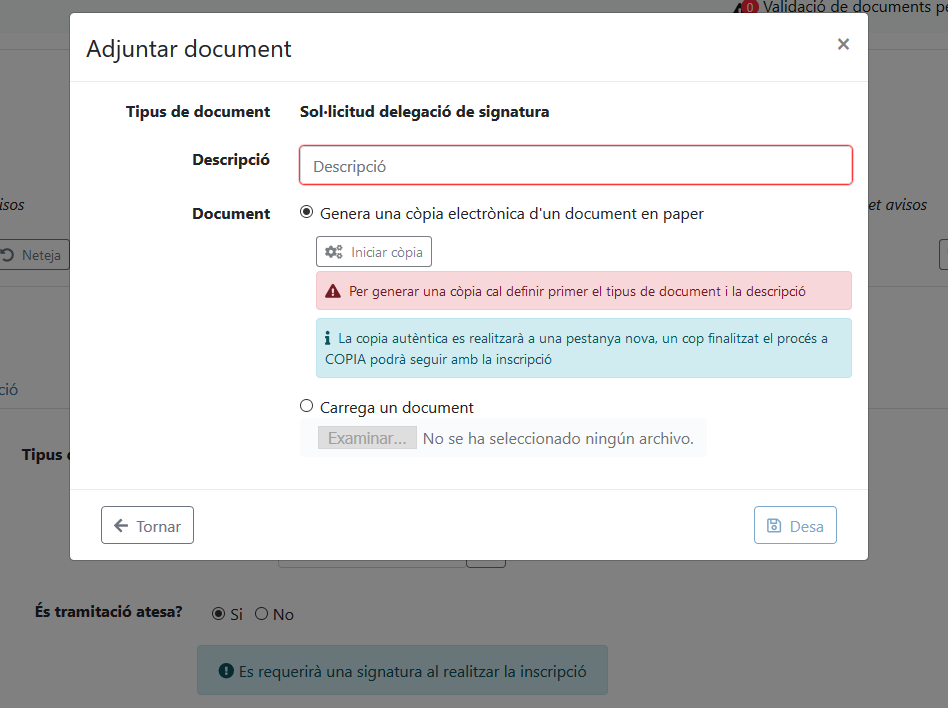Click 'No se ha seleccionado ningún archivo' text

click(x=558, y=438)
